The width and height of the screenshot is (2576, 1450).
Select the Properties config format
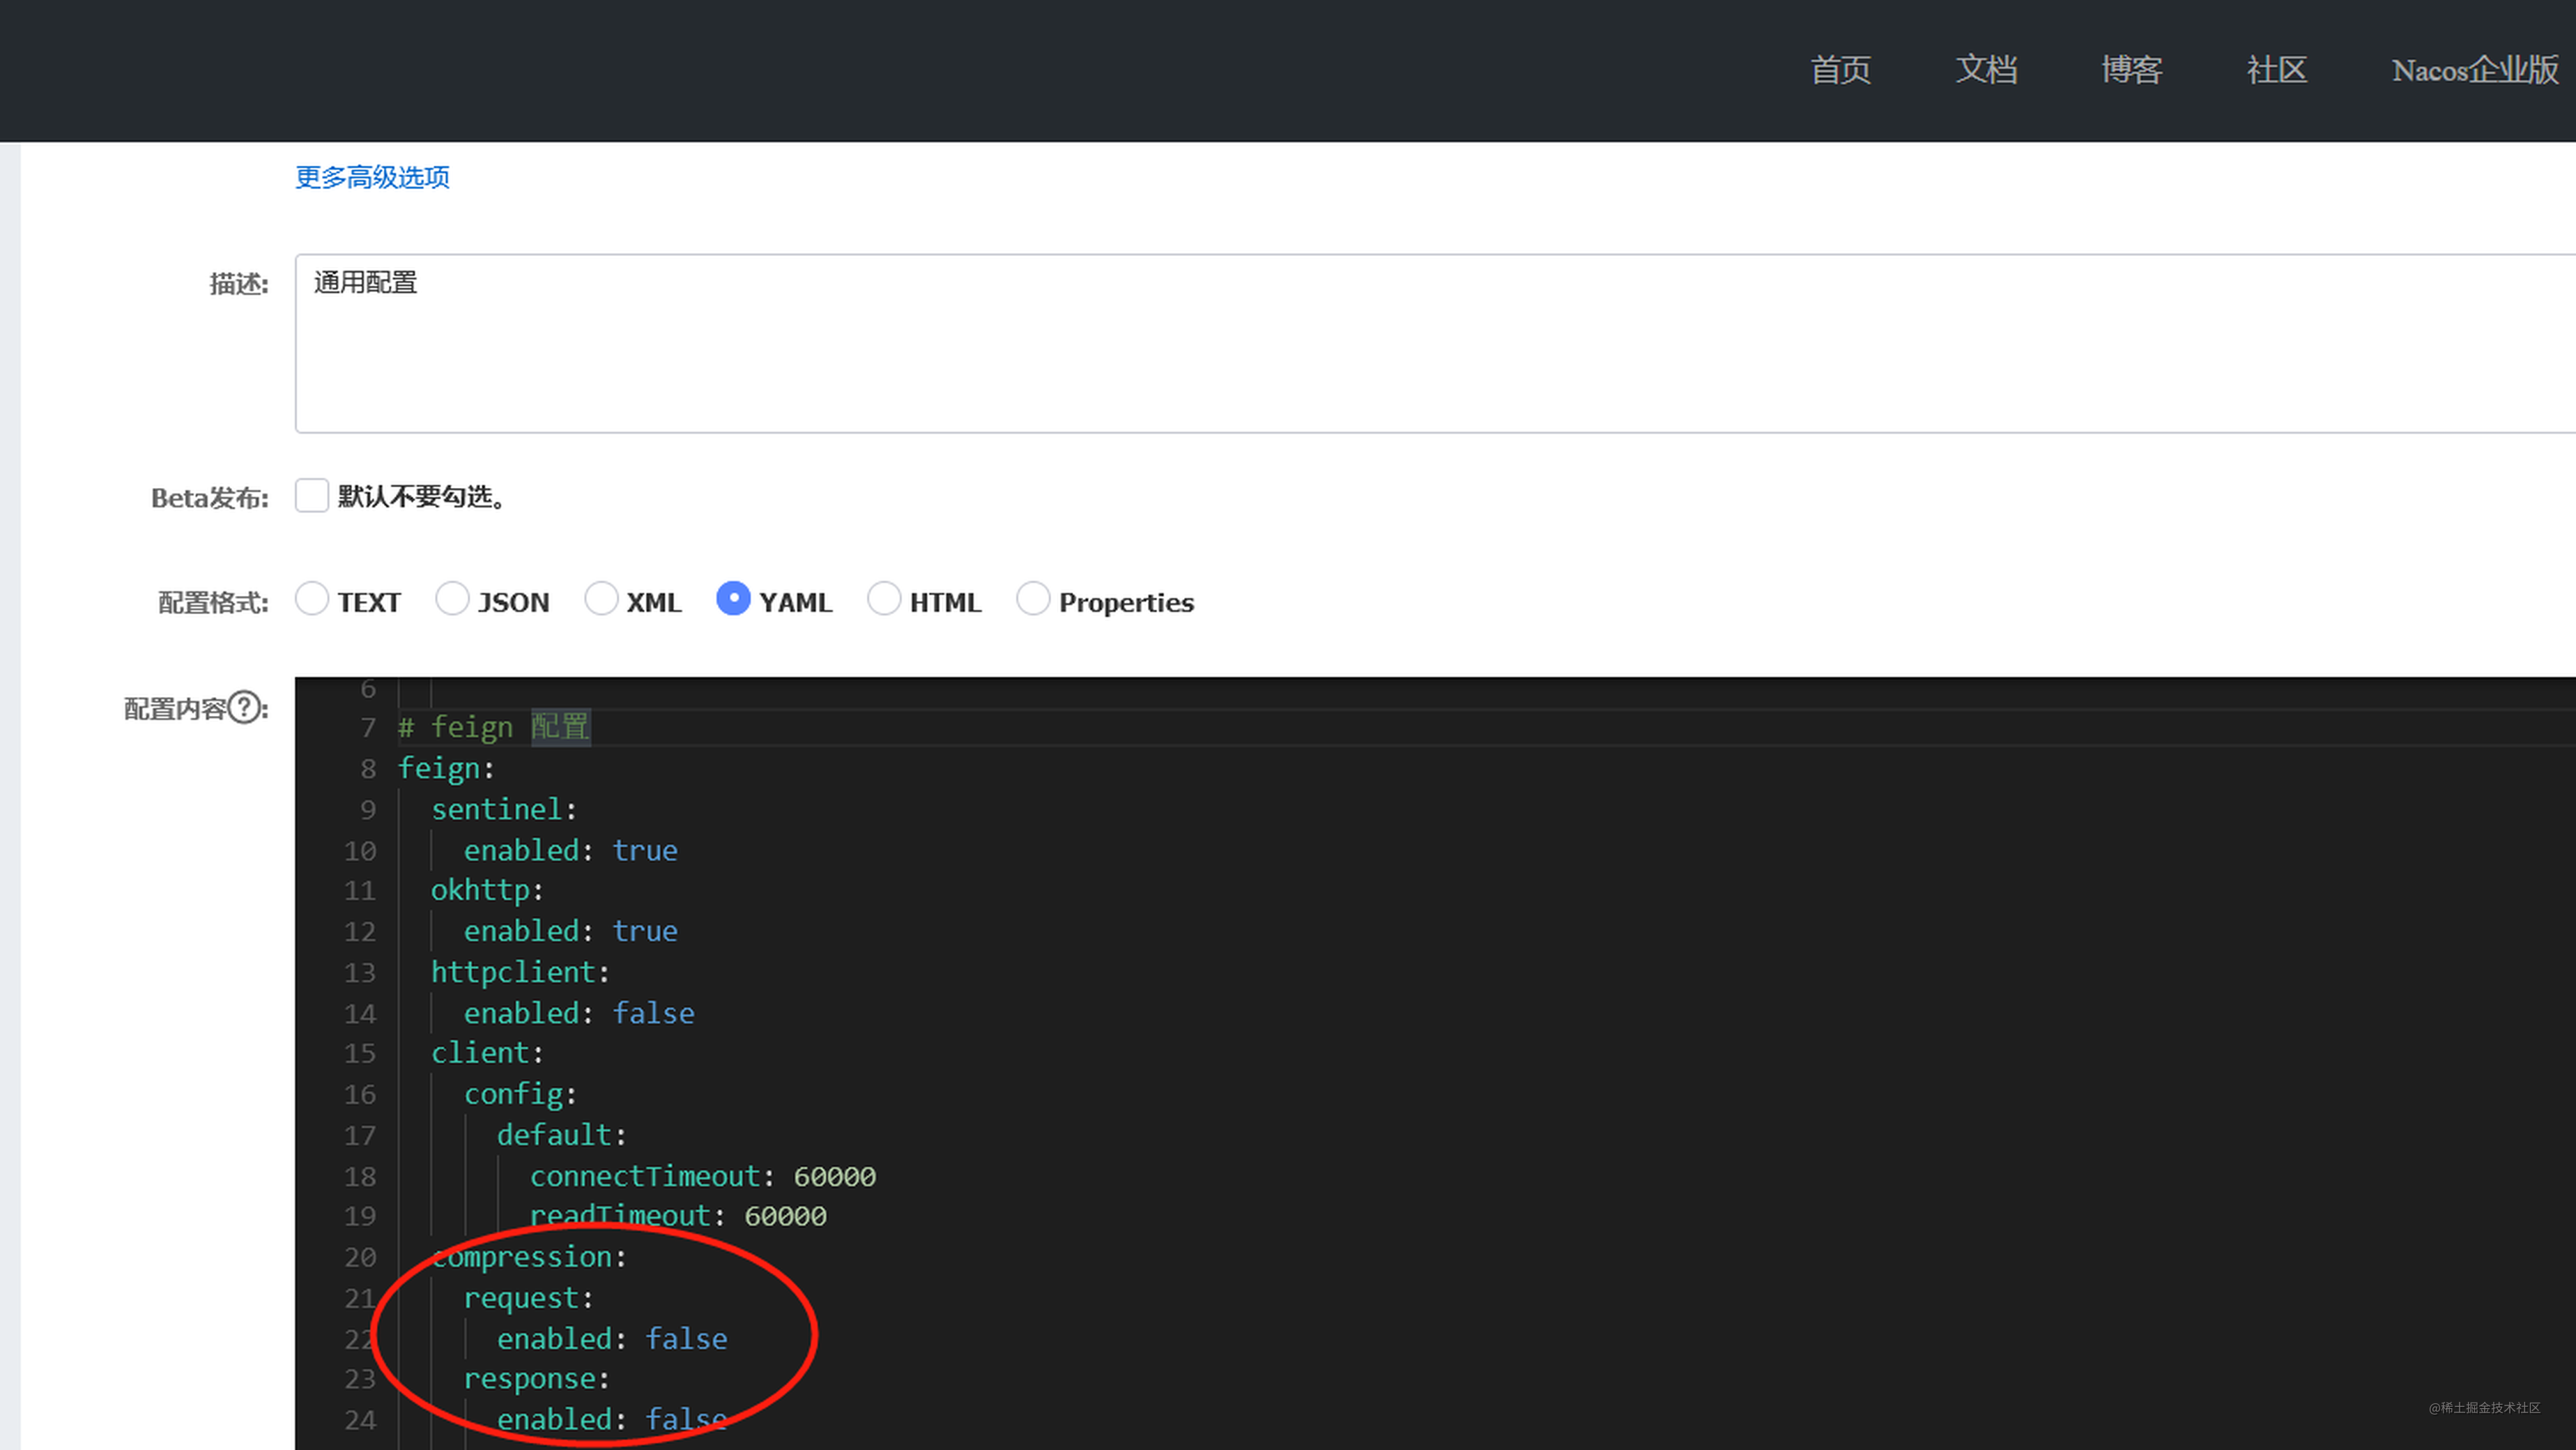tap(1033, 599)
